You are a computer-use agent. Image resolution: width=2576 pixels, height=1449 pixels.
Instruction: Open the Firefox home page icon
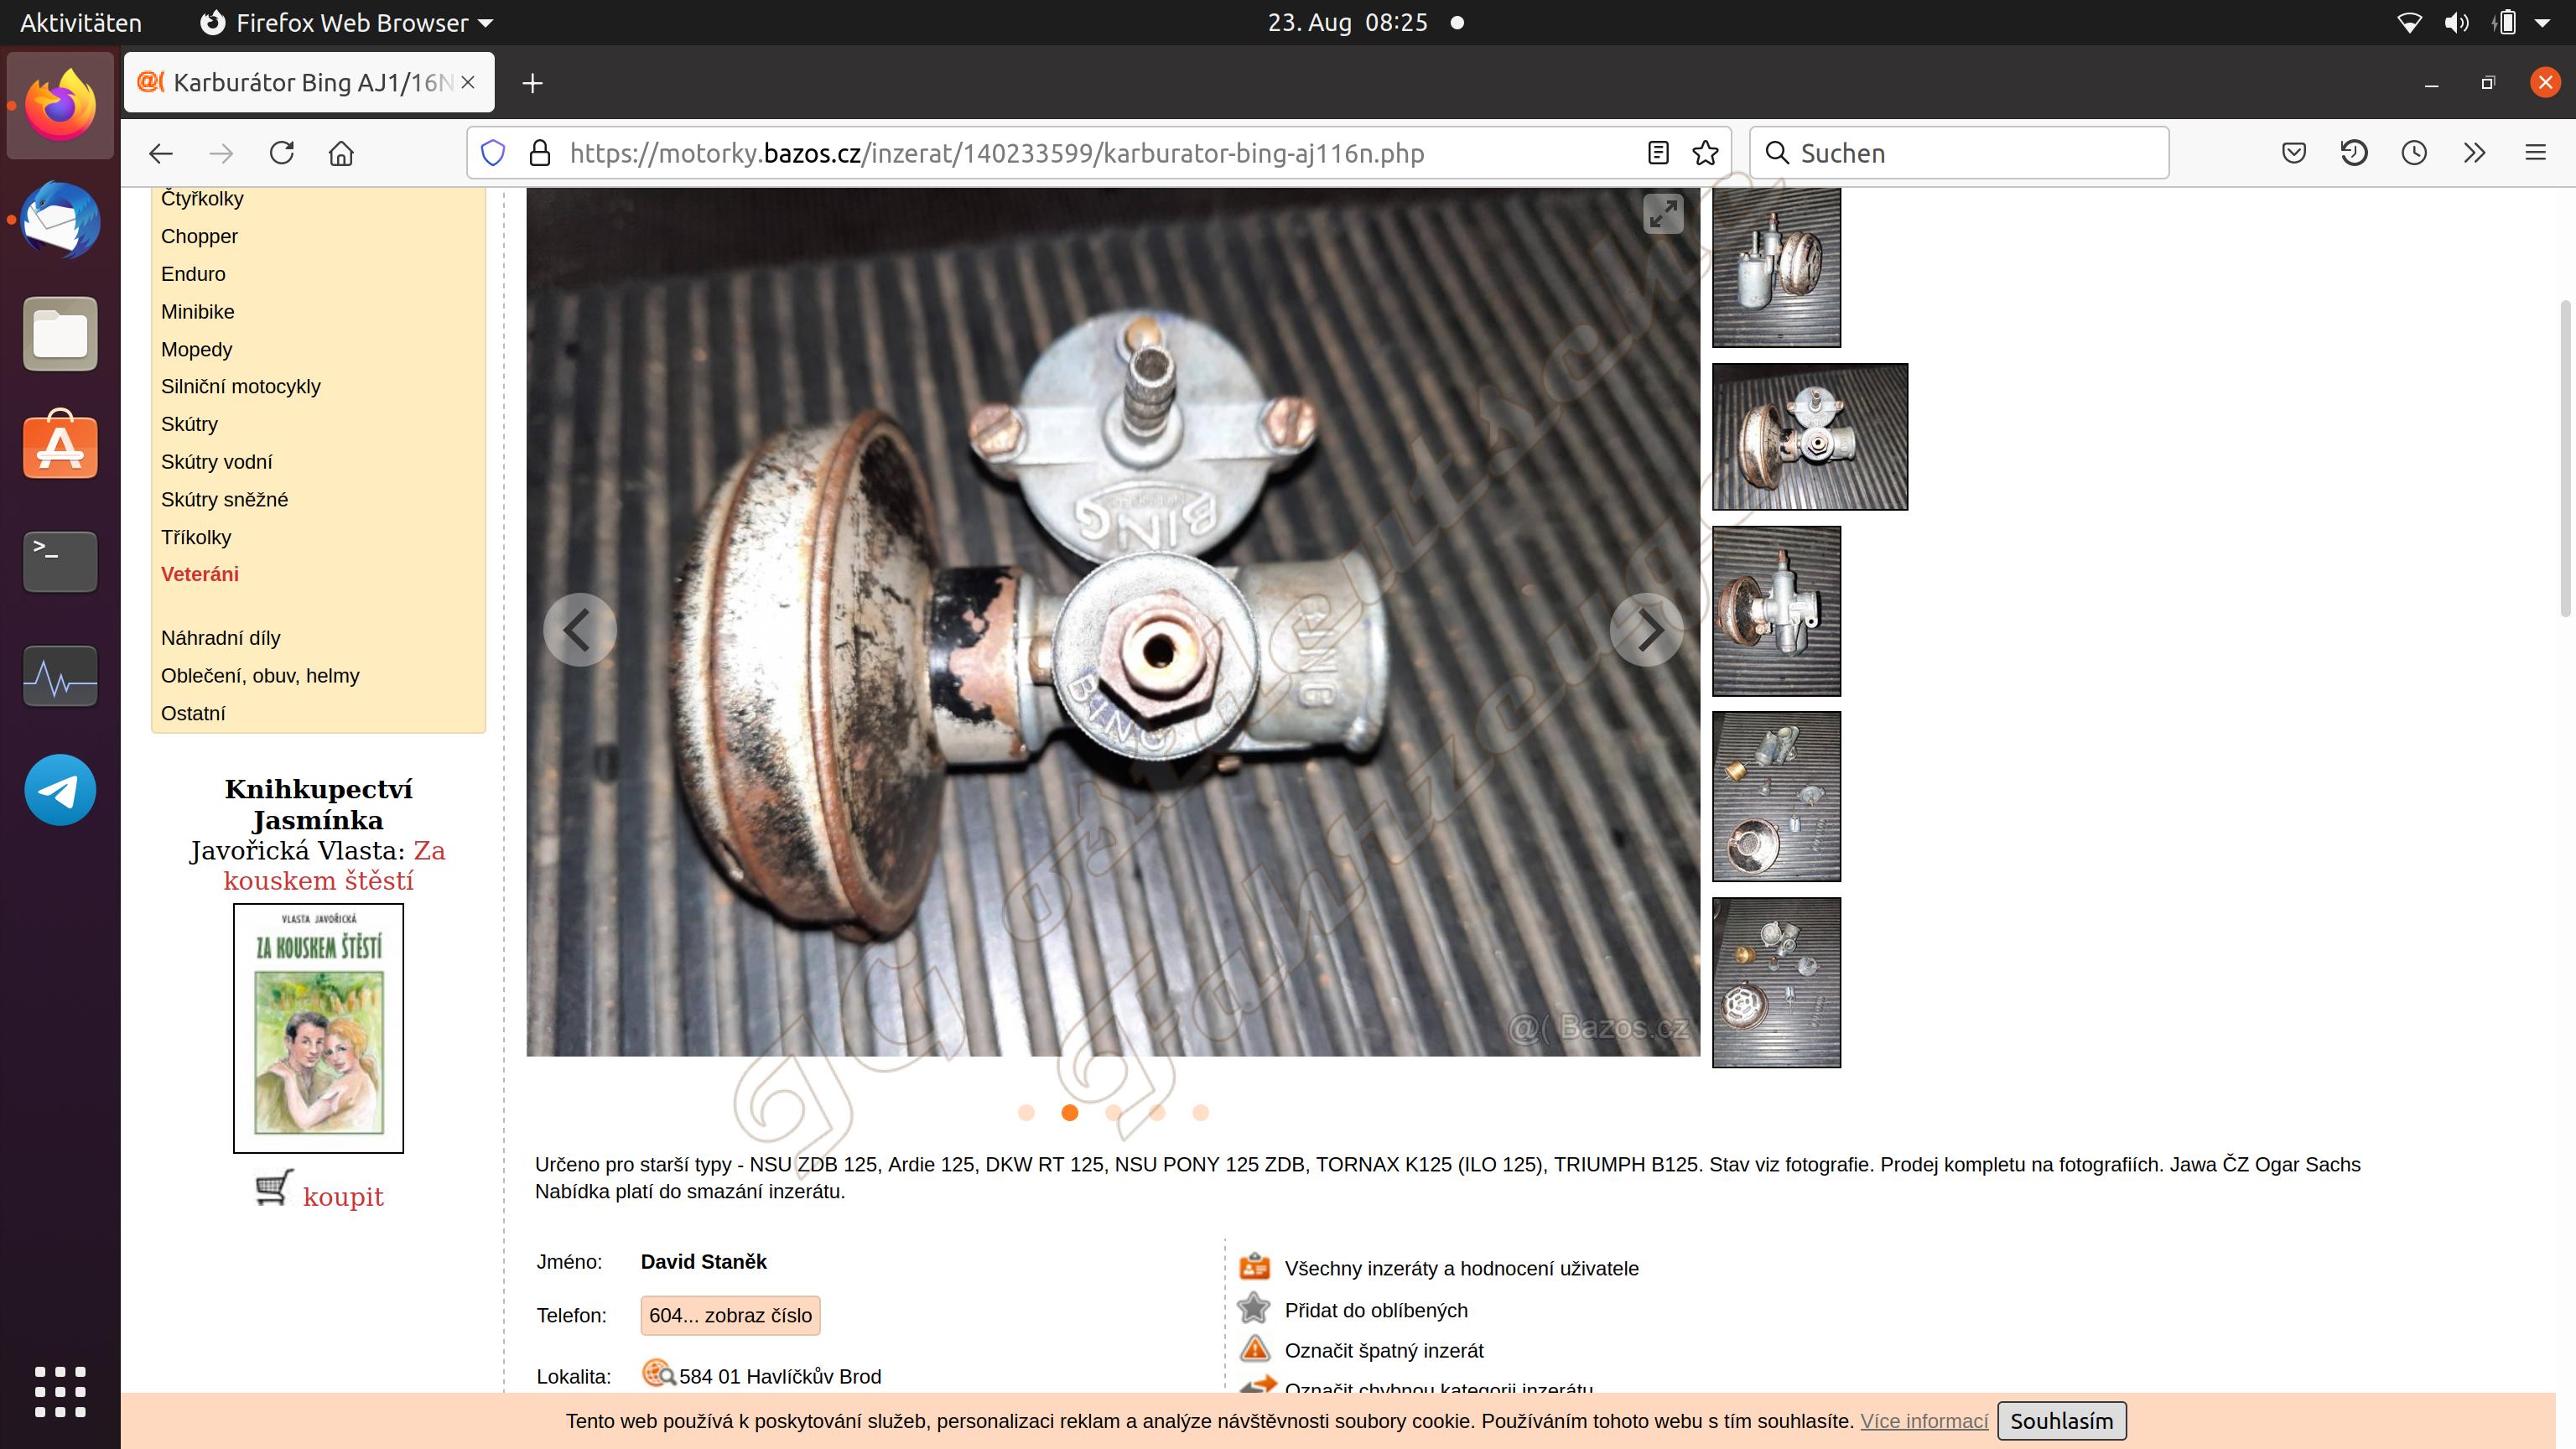click(341, 153)
